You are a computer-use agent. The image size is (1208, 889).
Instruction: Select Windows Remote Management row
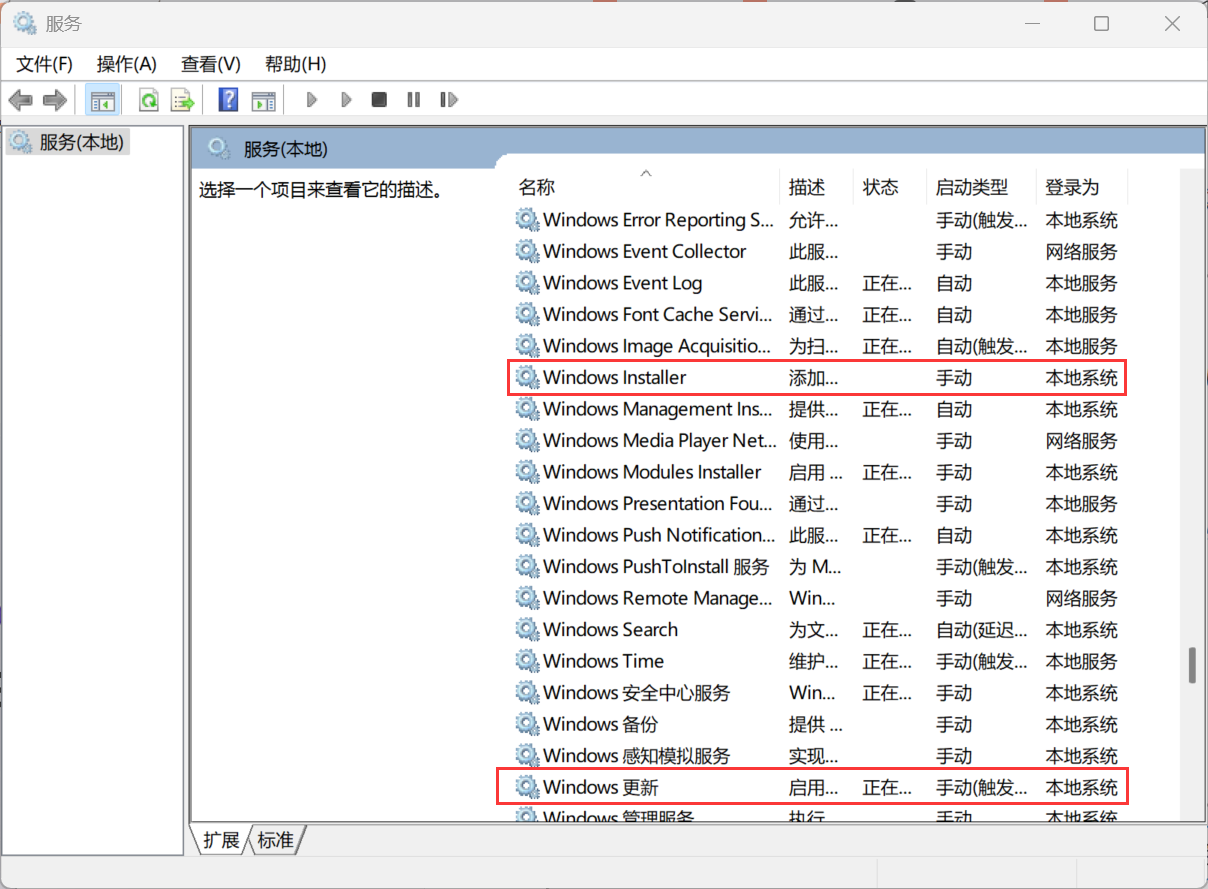pyautogui.click(x=818, y=598)
